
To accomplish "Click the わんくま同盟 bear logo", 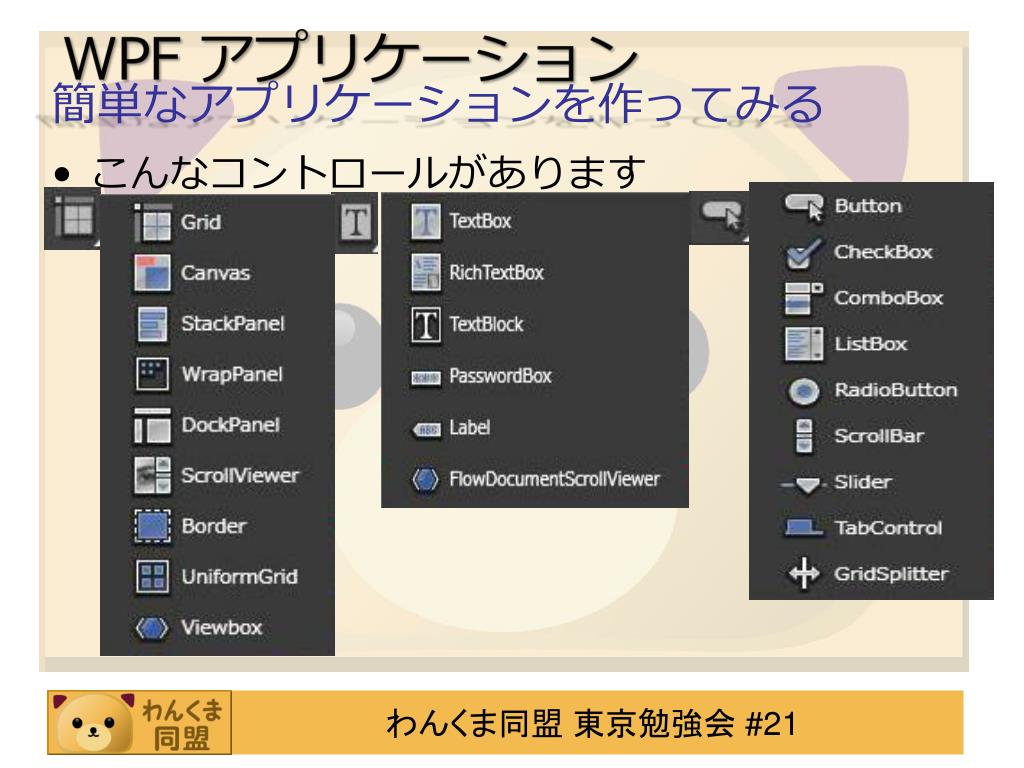I will coord(139,722).
